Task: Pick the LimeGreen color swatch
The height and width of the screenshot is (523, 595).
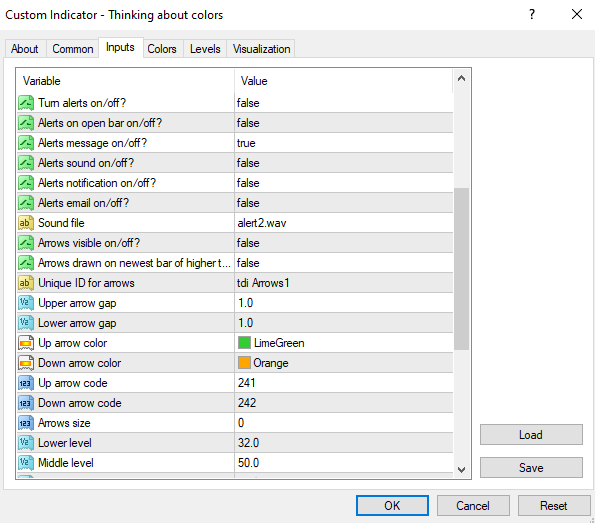Action: (x=244, y=343)
